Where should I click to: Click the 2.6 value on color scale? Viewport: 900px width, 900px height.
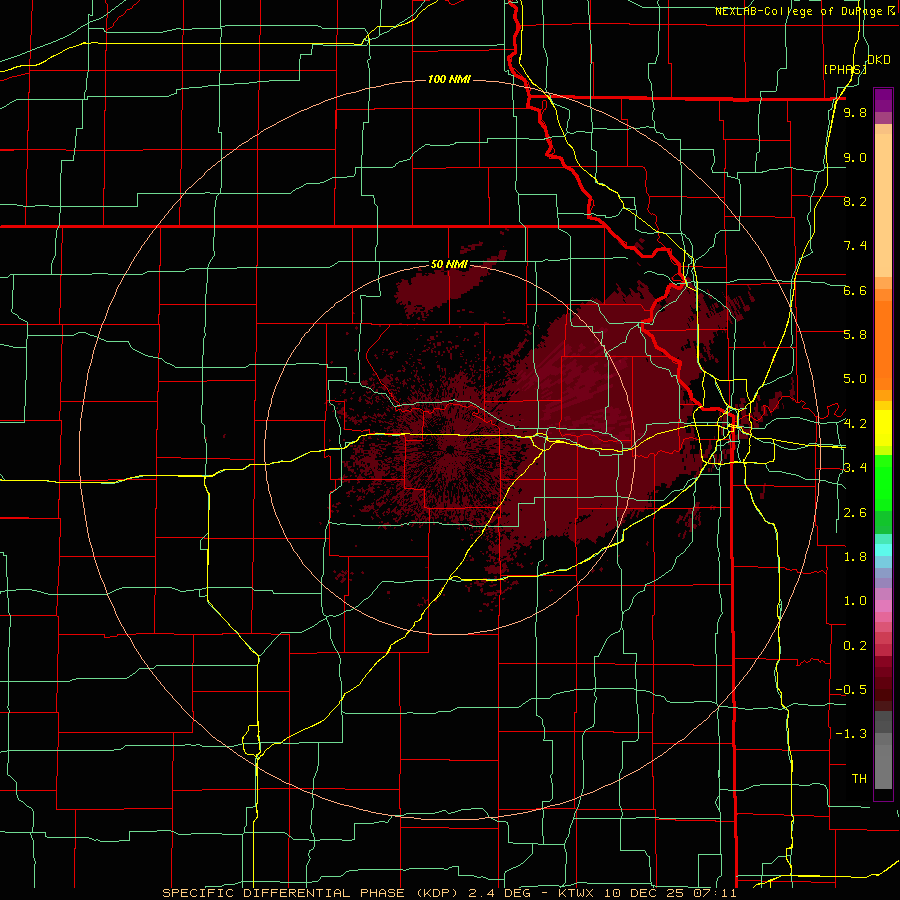click(855, 513)
